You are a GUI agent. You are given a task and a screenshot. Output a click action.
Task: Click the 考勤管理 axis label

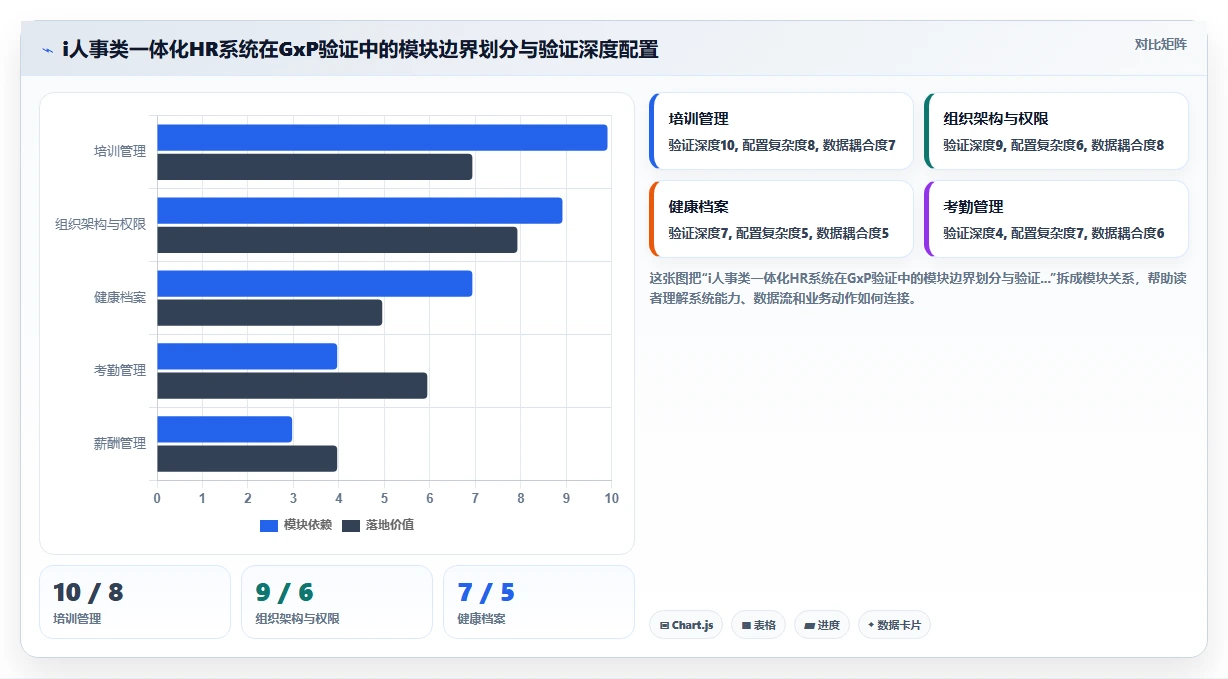point(120,371)
